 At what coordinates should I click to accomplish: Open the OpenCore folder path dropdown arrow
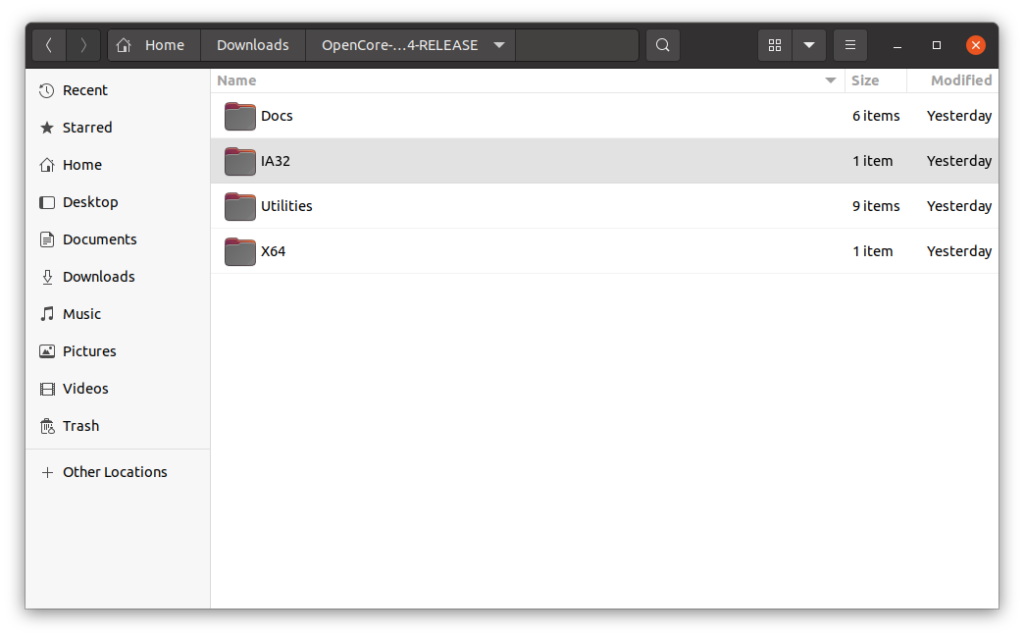pyautogui.click(x=500, y=45)
